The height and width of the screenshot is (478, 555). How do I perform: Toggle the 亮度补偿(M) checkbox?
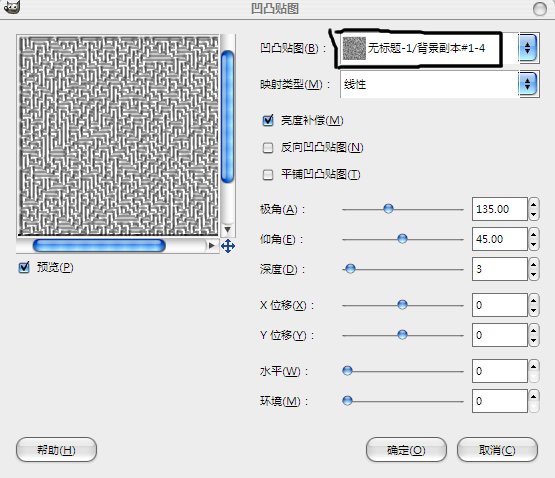point(268,120)
